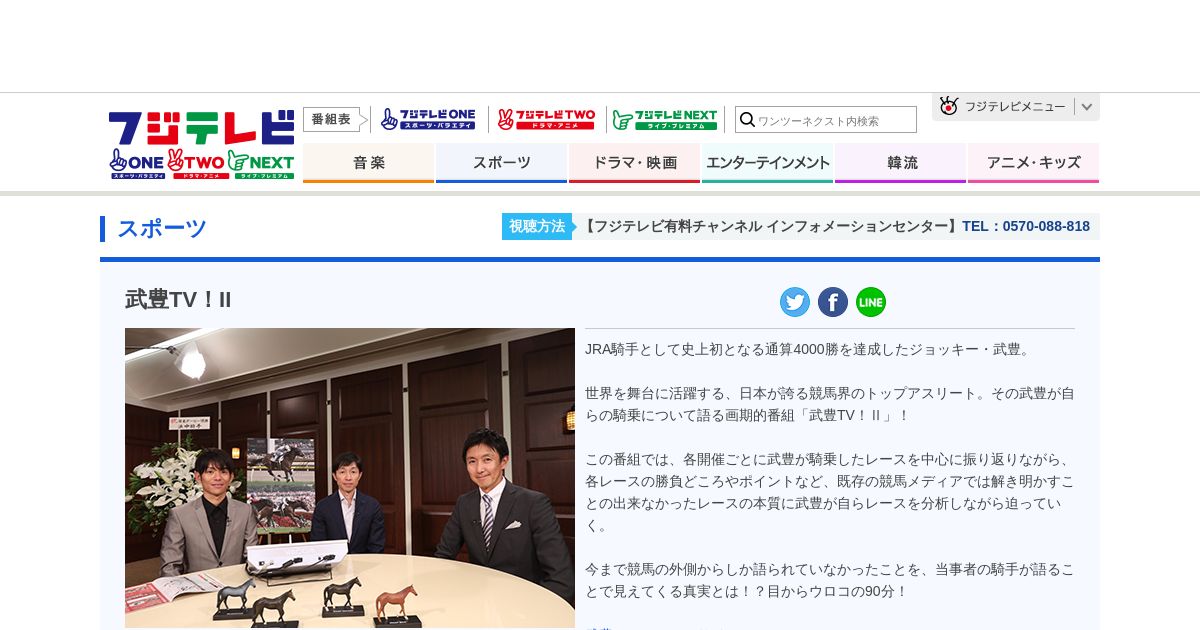Screen dimensions: 1200x630
Task: Expand the フジテレビメニュー dropdown arrow
Action: (x=1087, y=107)
